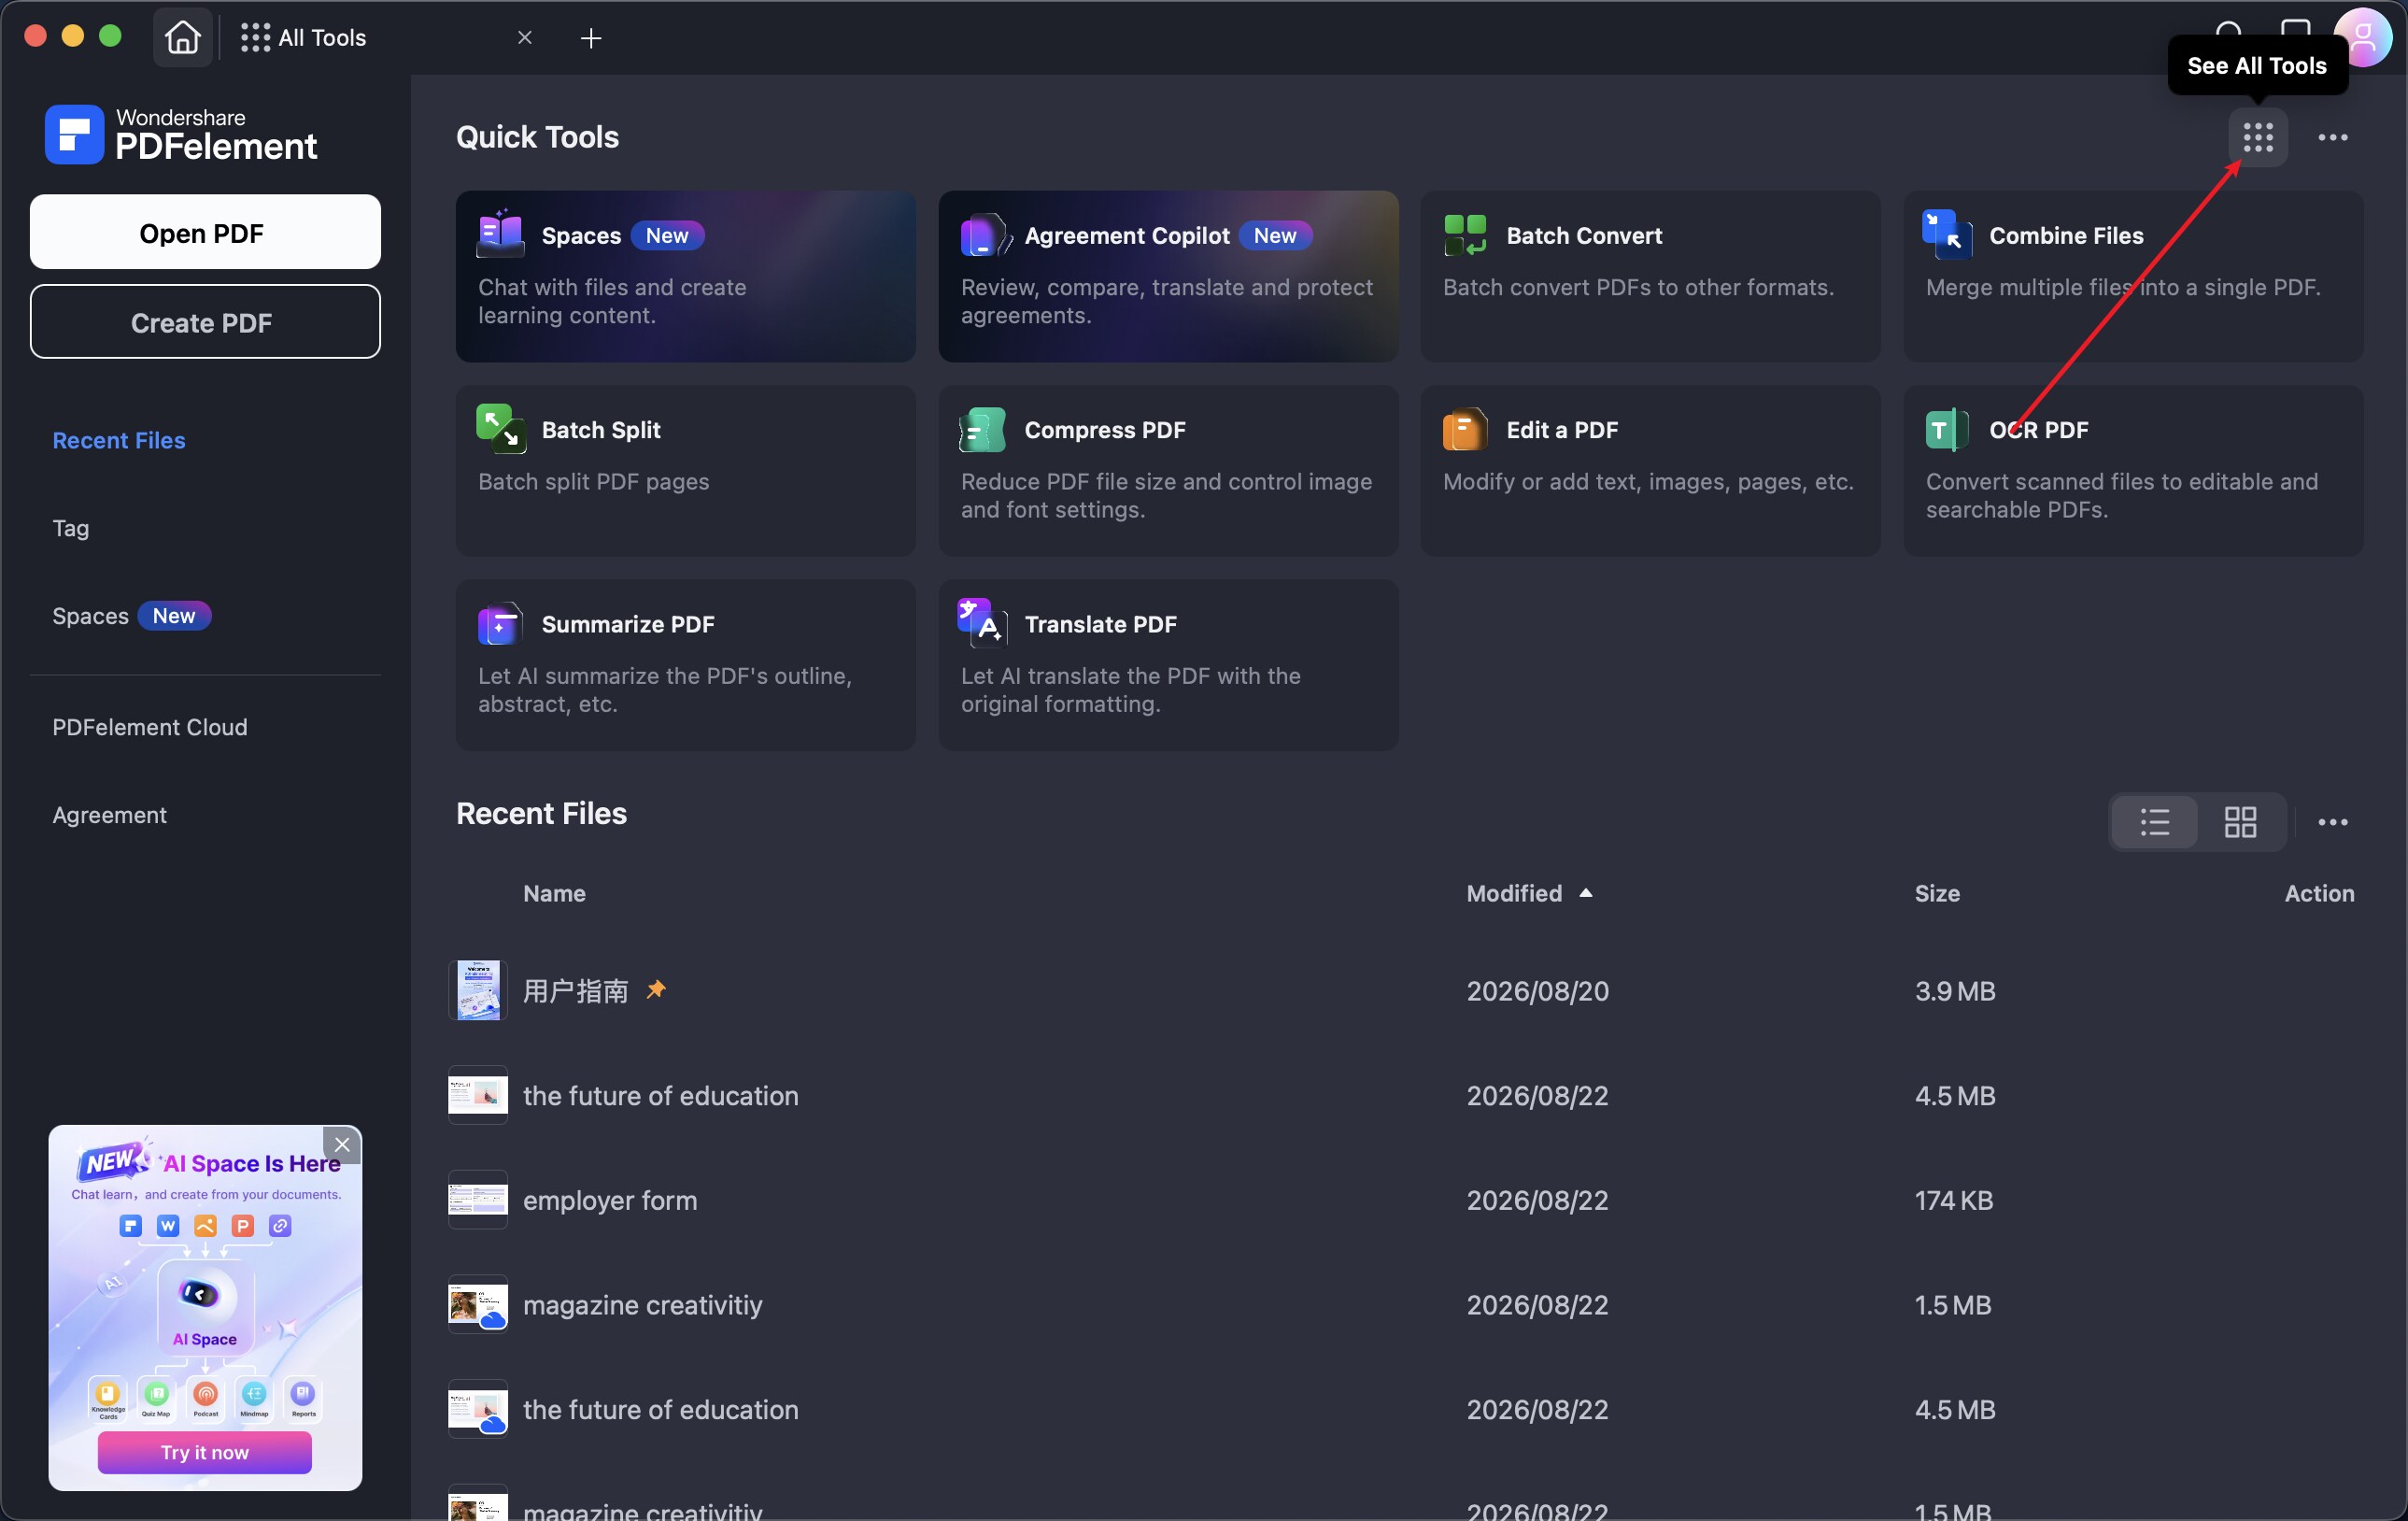Open the Compress PDF tool icon
This screenshot has height=1521, width=2408.
coord(983,429)
